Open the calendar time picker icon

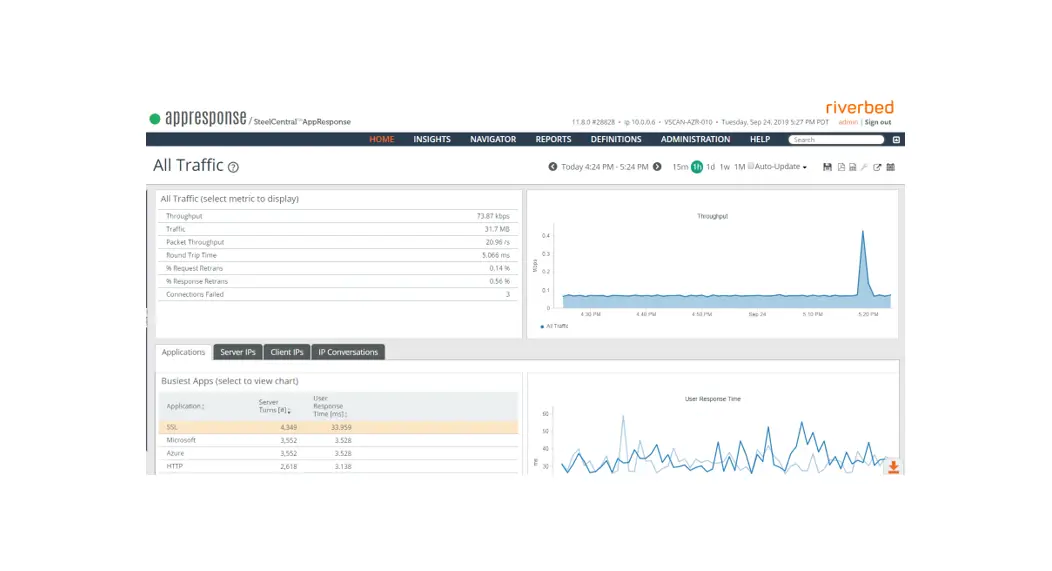click(890, 167)
